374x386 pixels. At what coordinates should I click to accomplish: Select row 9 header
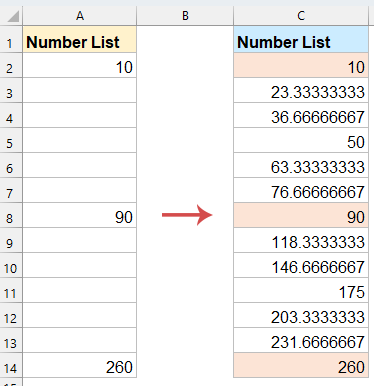(x=11, y=240)
